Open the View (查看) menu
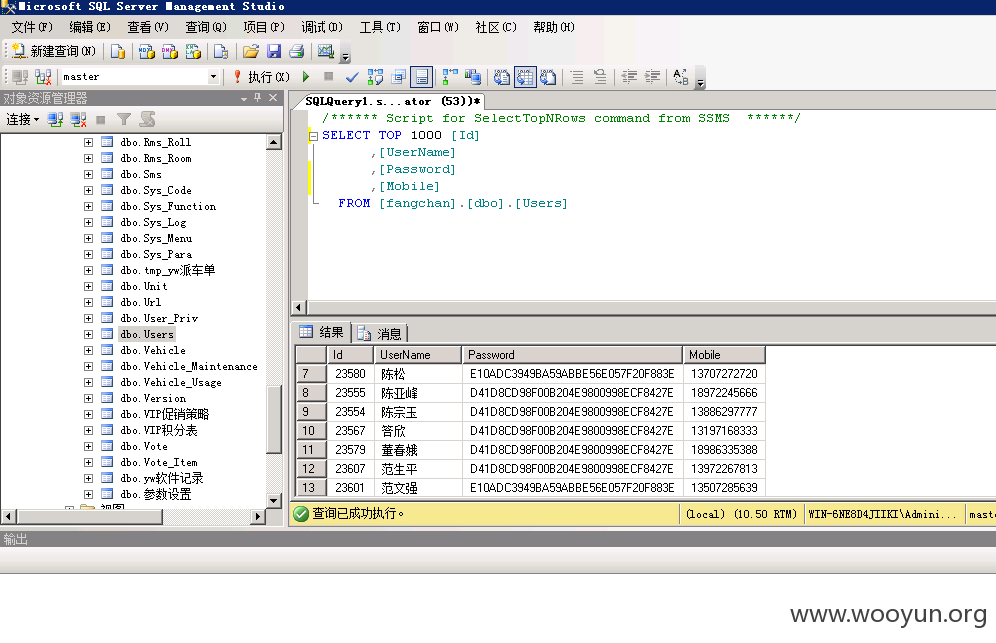This screenshot has height=643, width=996. (147, 27)
